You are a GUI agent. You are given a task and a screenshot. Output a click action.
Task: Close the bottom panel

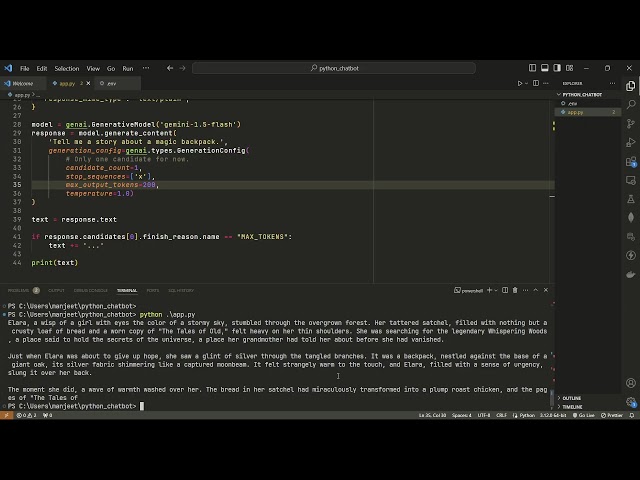(x=546, y=290)
